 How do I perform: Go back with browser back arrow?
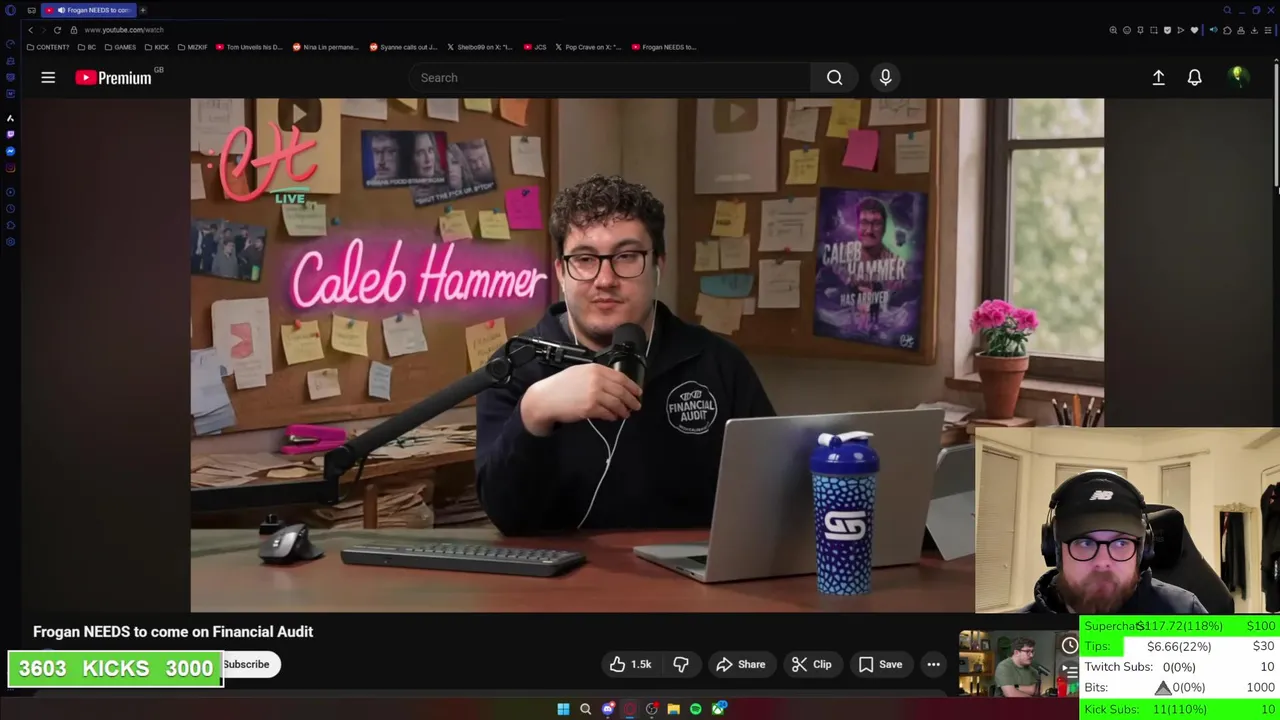point(30,30)
